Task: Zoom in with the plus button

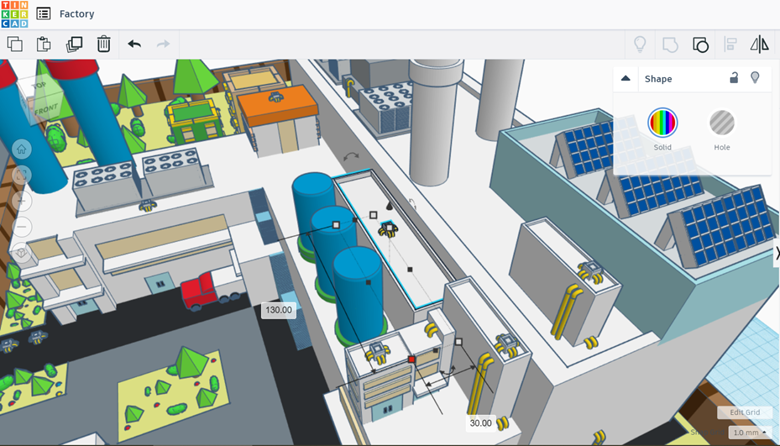Action: click(x=21, y=200)
